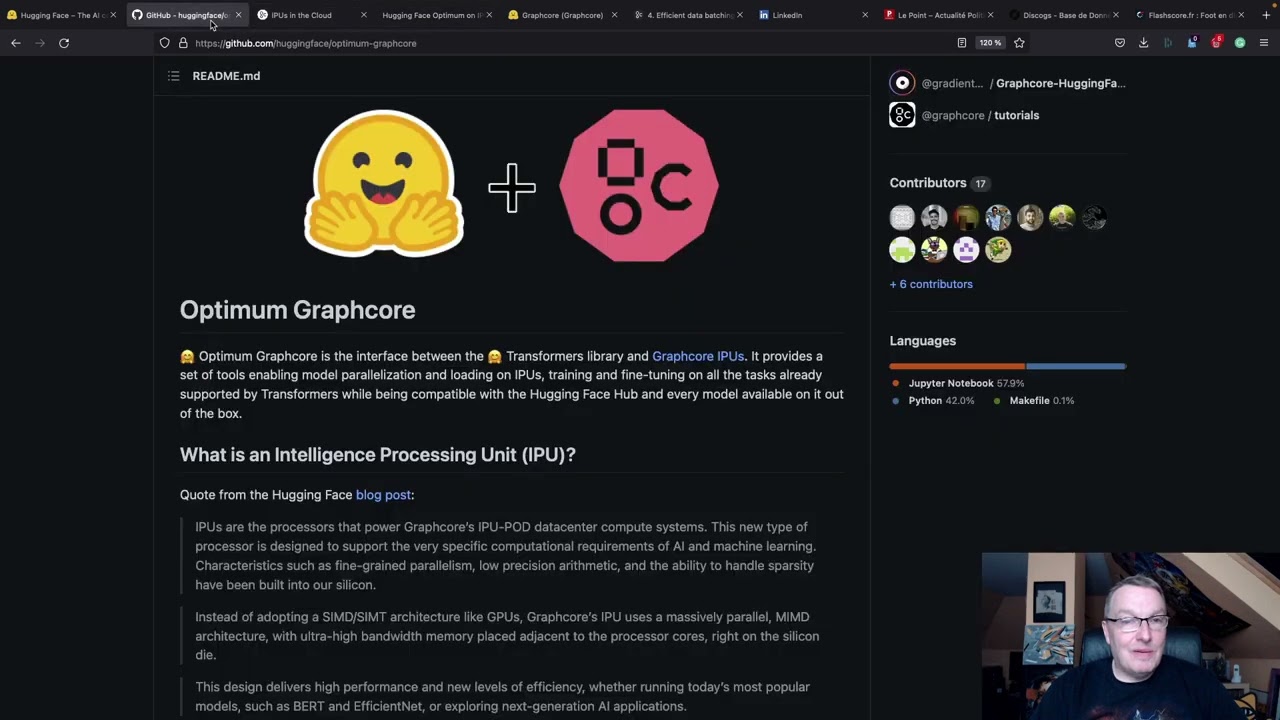Click the Languages section heading
Image resolution: width=1280 pixels, height=720 pixels.
click(x=923, y=341)
